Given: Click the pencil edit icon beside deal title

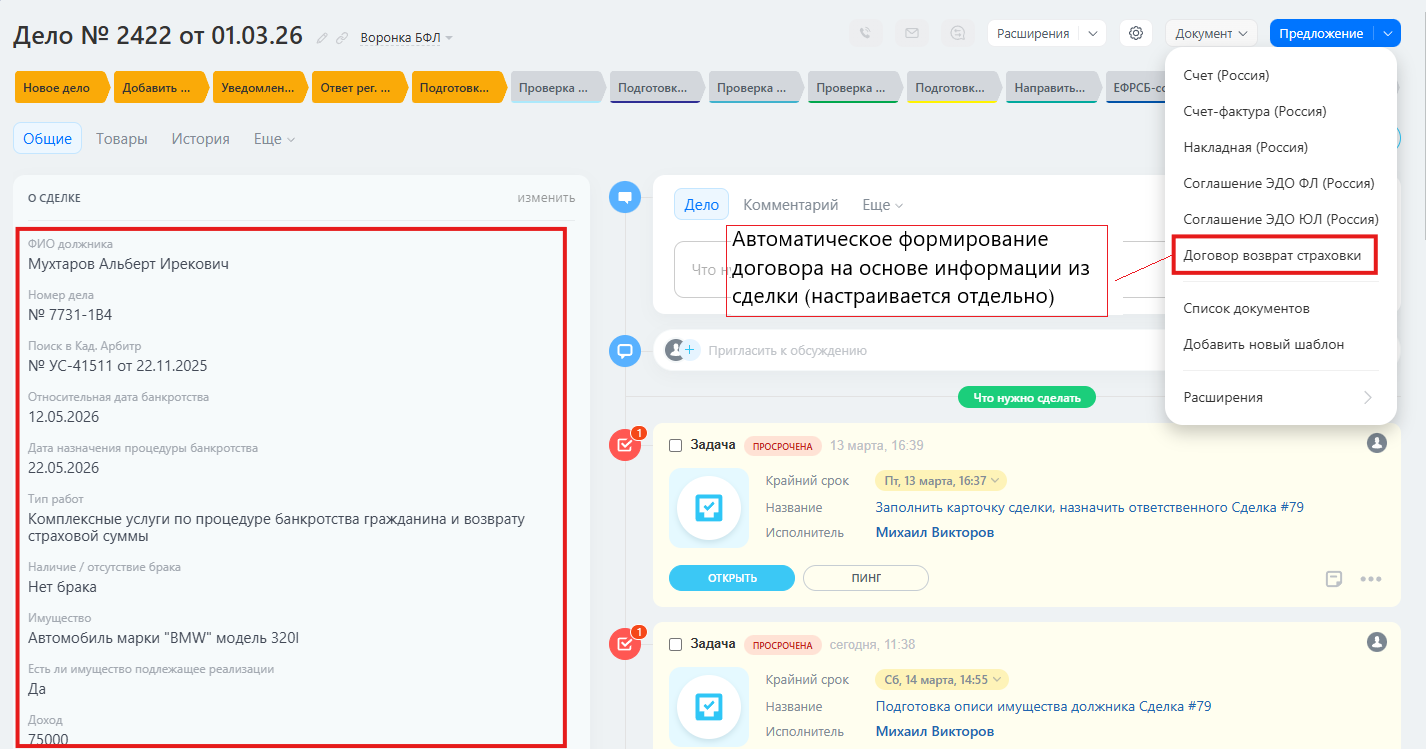Looking at the screenshot, I should tap(322, 38).
